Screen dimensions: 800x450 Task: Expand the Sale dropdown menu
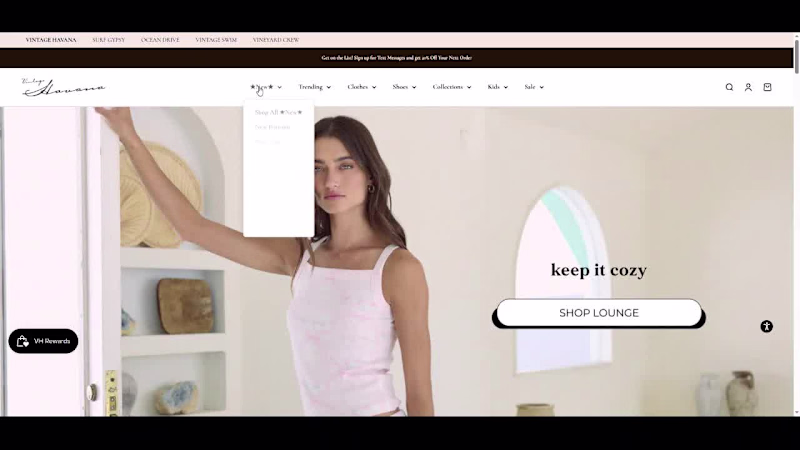point(534,87)
